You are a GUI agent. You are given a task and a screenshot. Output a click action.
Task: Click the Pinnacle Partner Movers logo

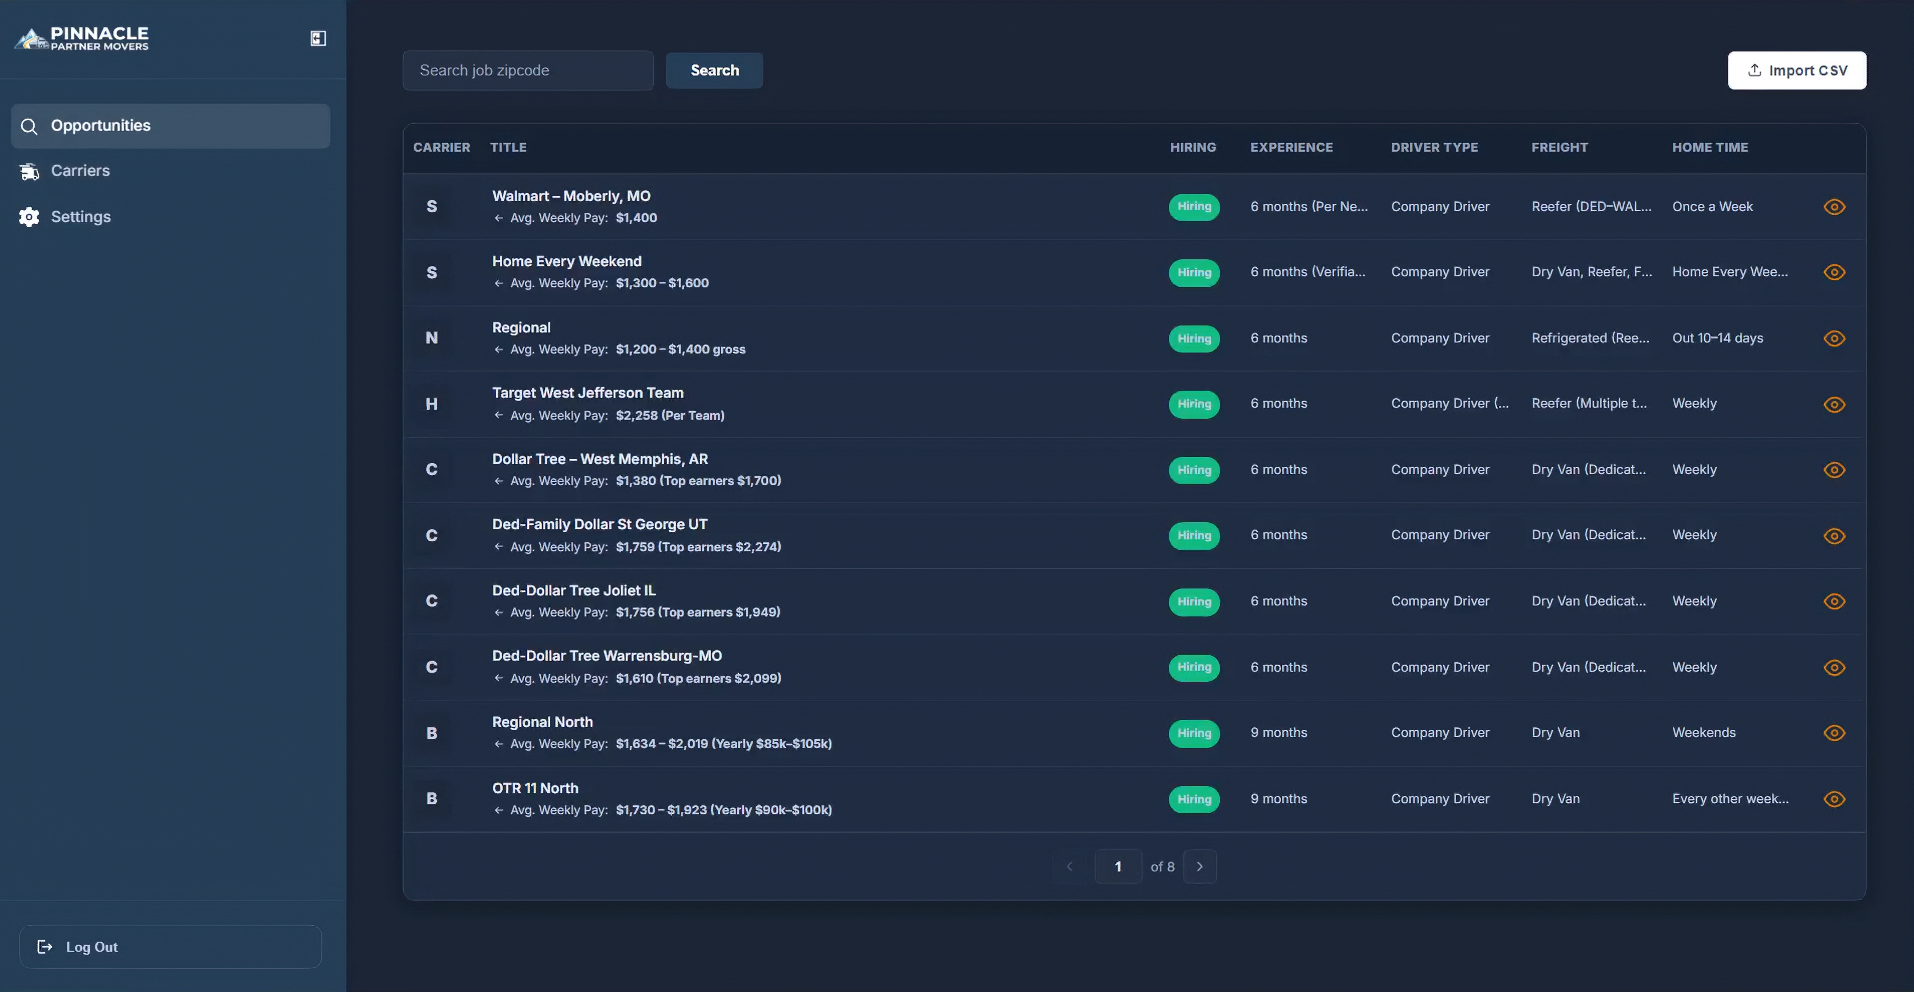coord(82,38)
